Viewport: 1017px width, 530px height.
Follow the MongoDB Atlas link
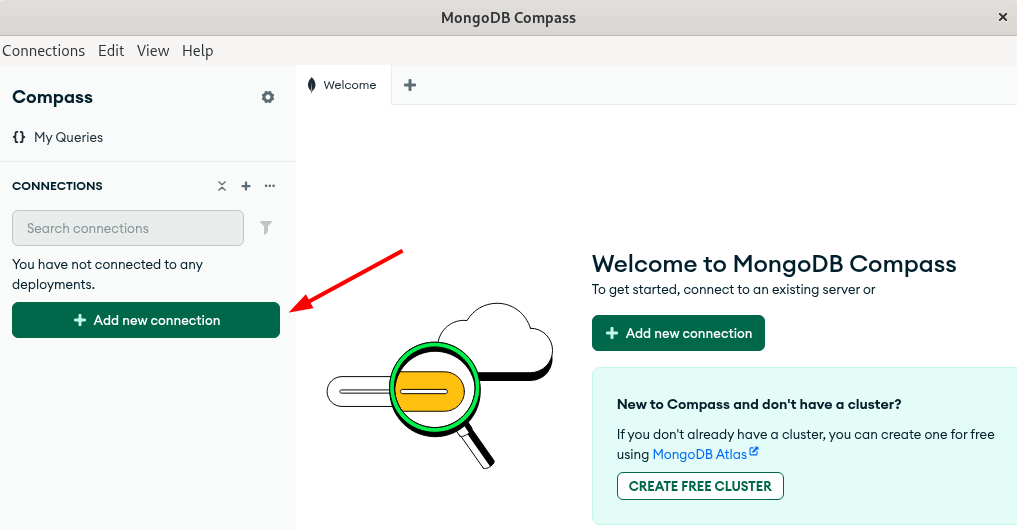(x=699, y=454)
